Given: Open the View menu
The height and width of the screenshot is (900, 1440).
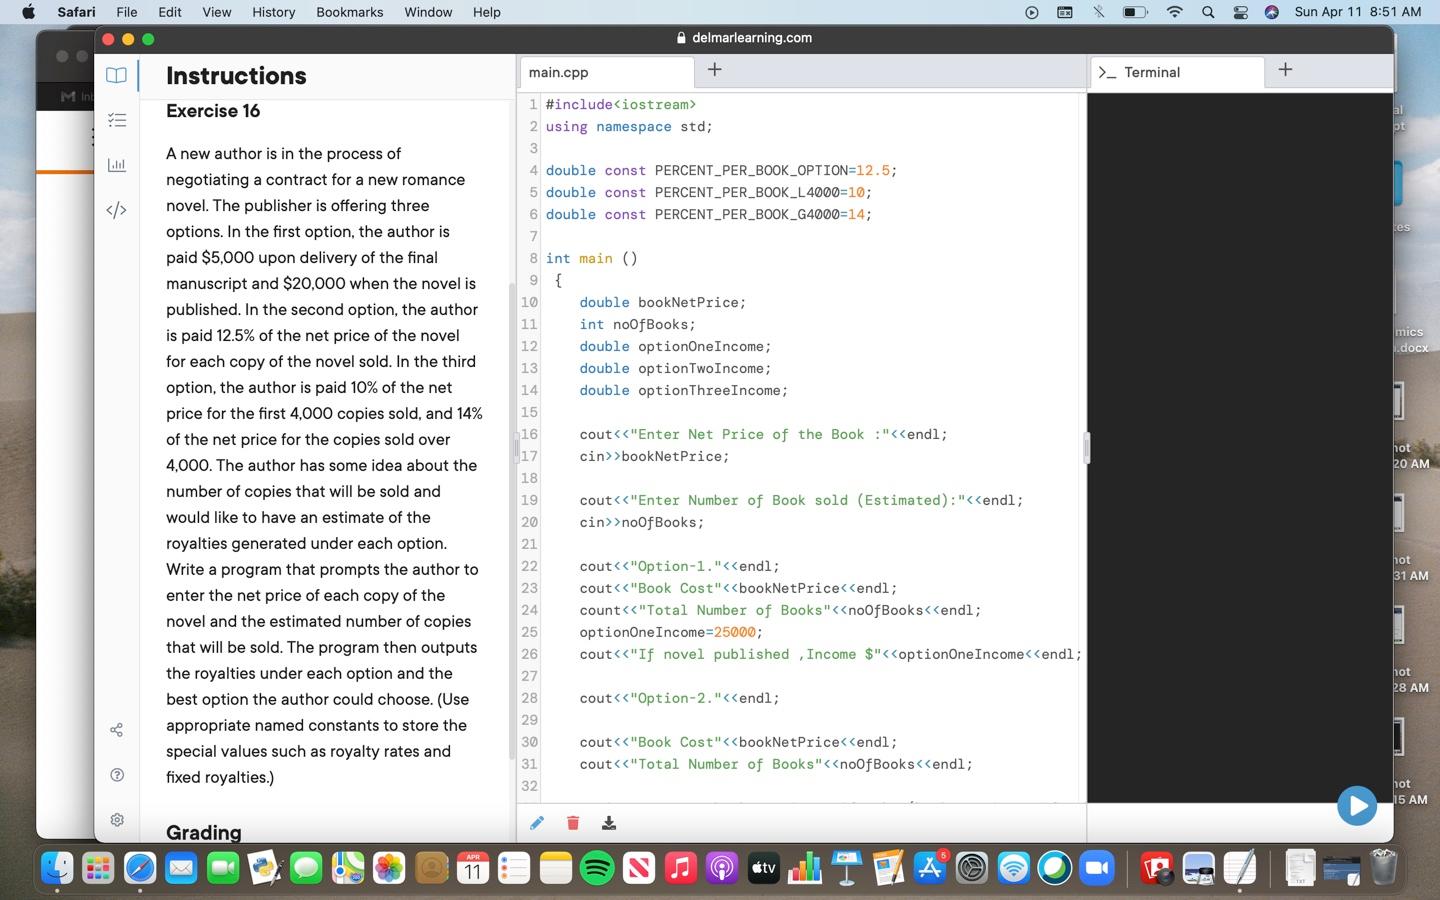Looking at the screenshot, I should pyautogui.click(x=217, y=12).
